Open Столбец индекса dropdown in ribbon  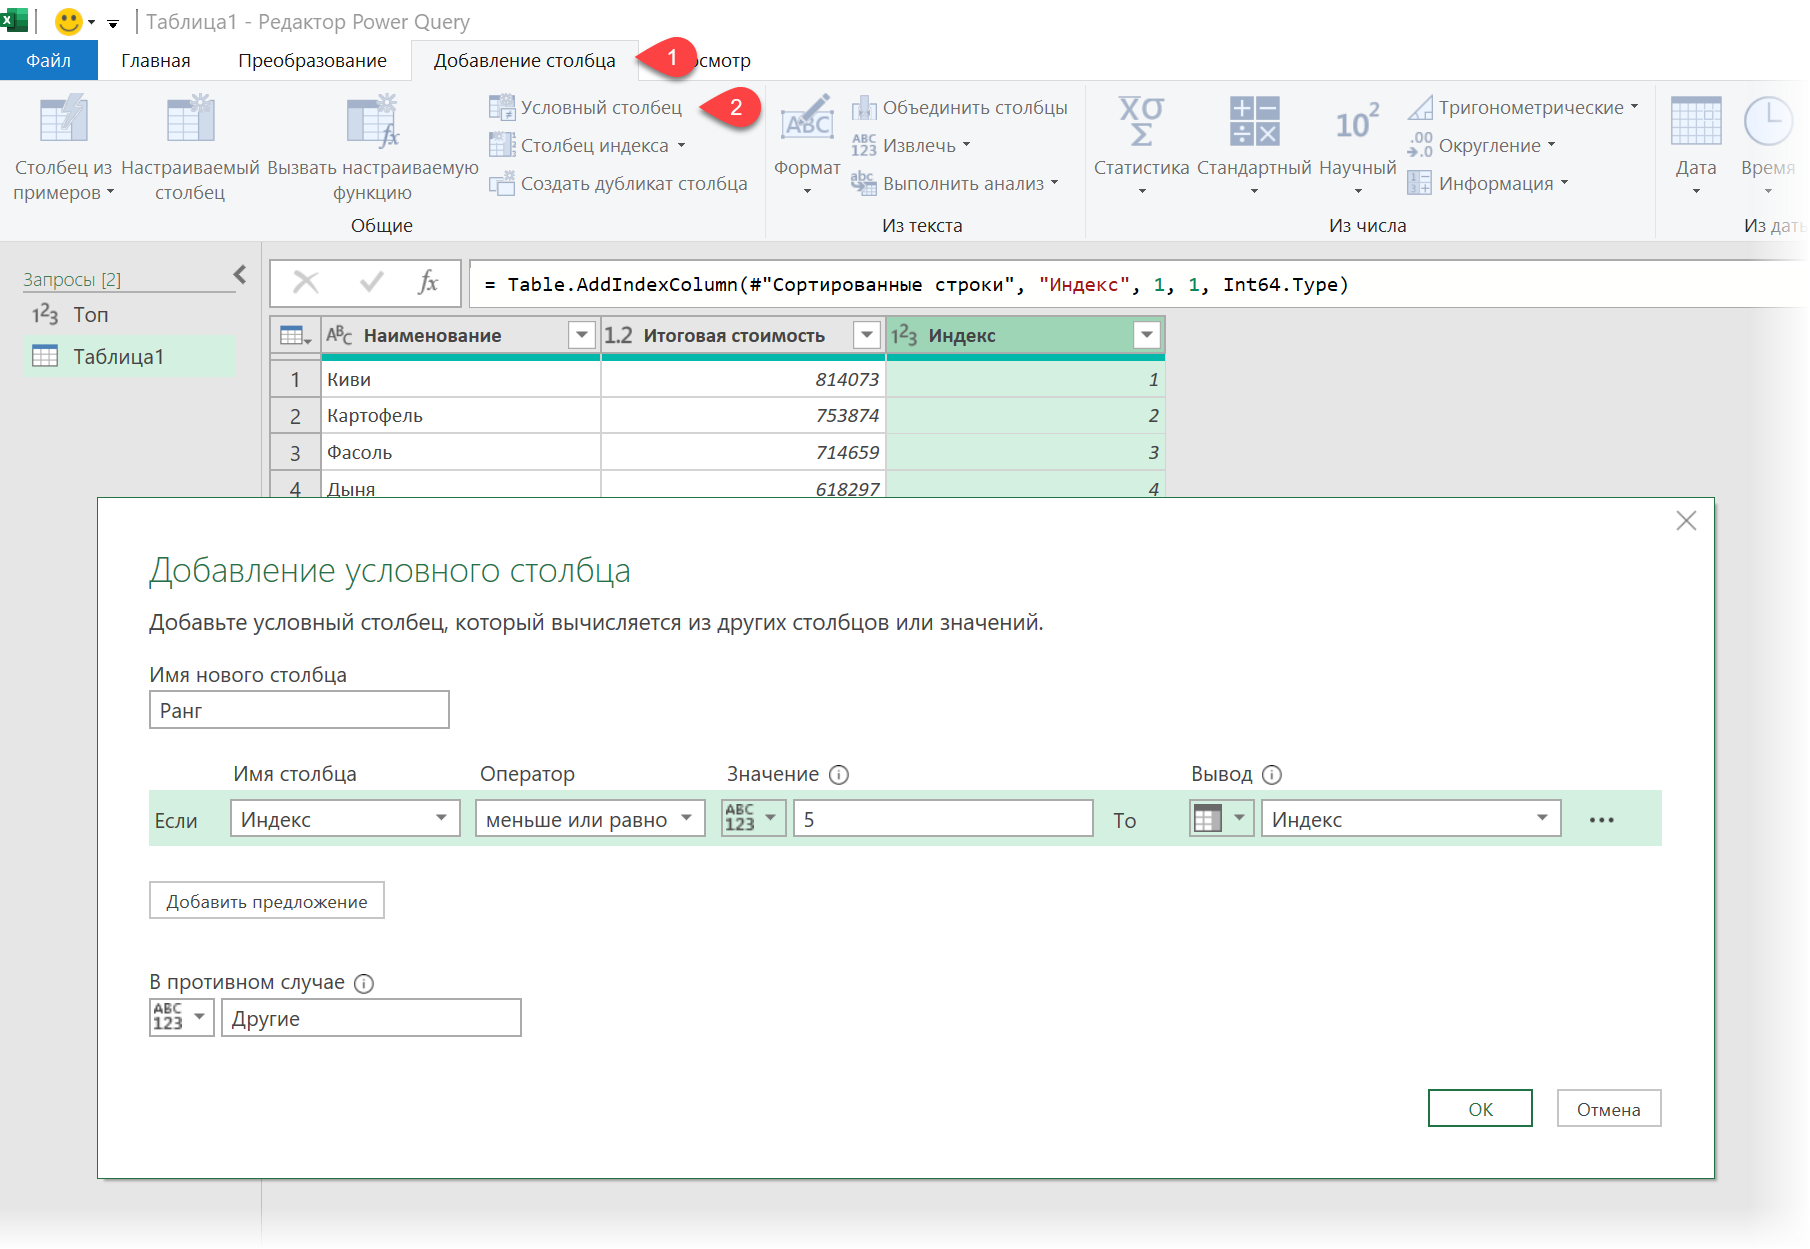[587, 145]
